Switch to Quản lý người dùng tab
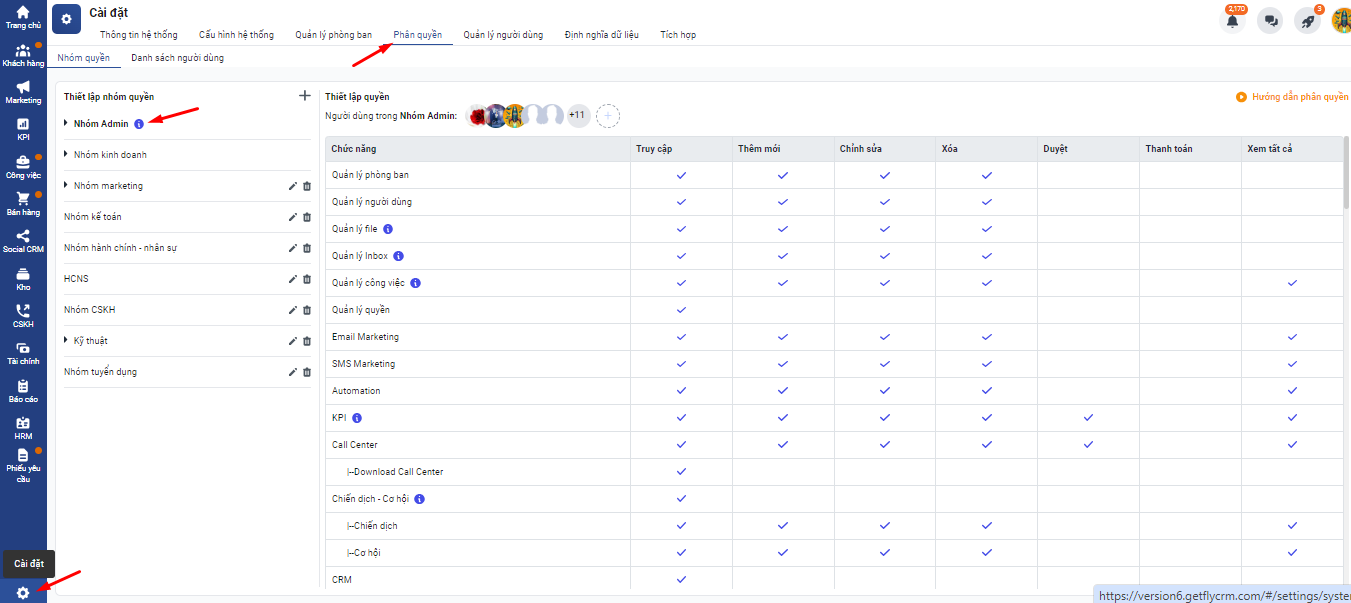This screenshot has height=603, width=1351. pos(503,35)
